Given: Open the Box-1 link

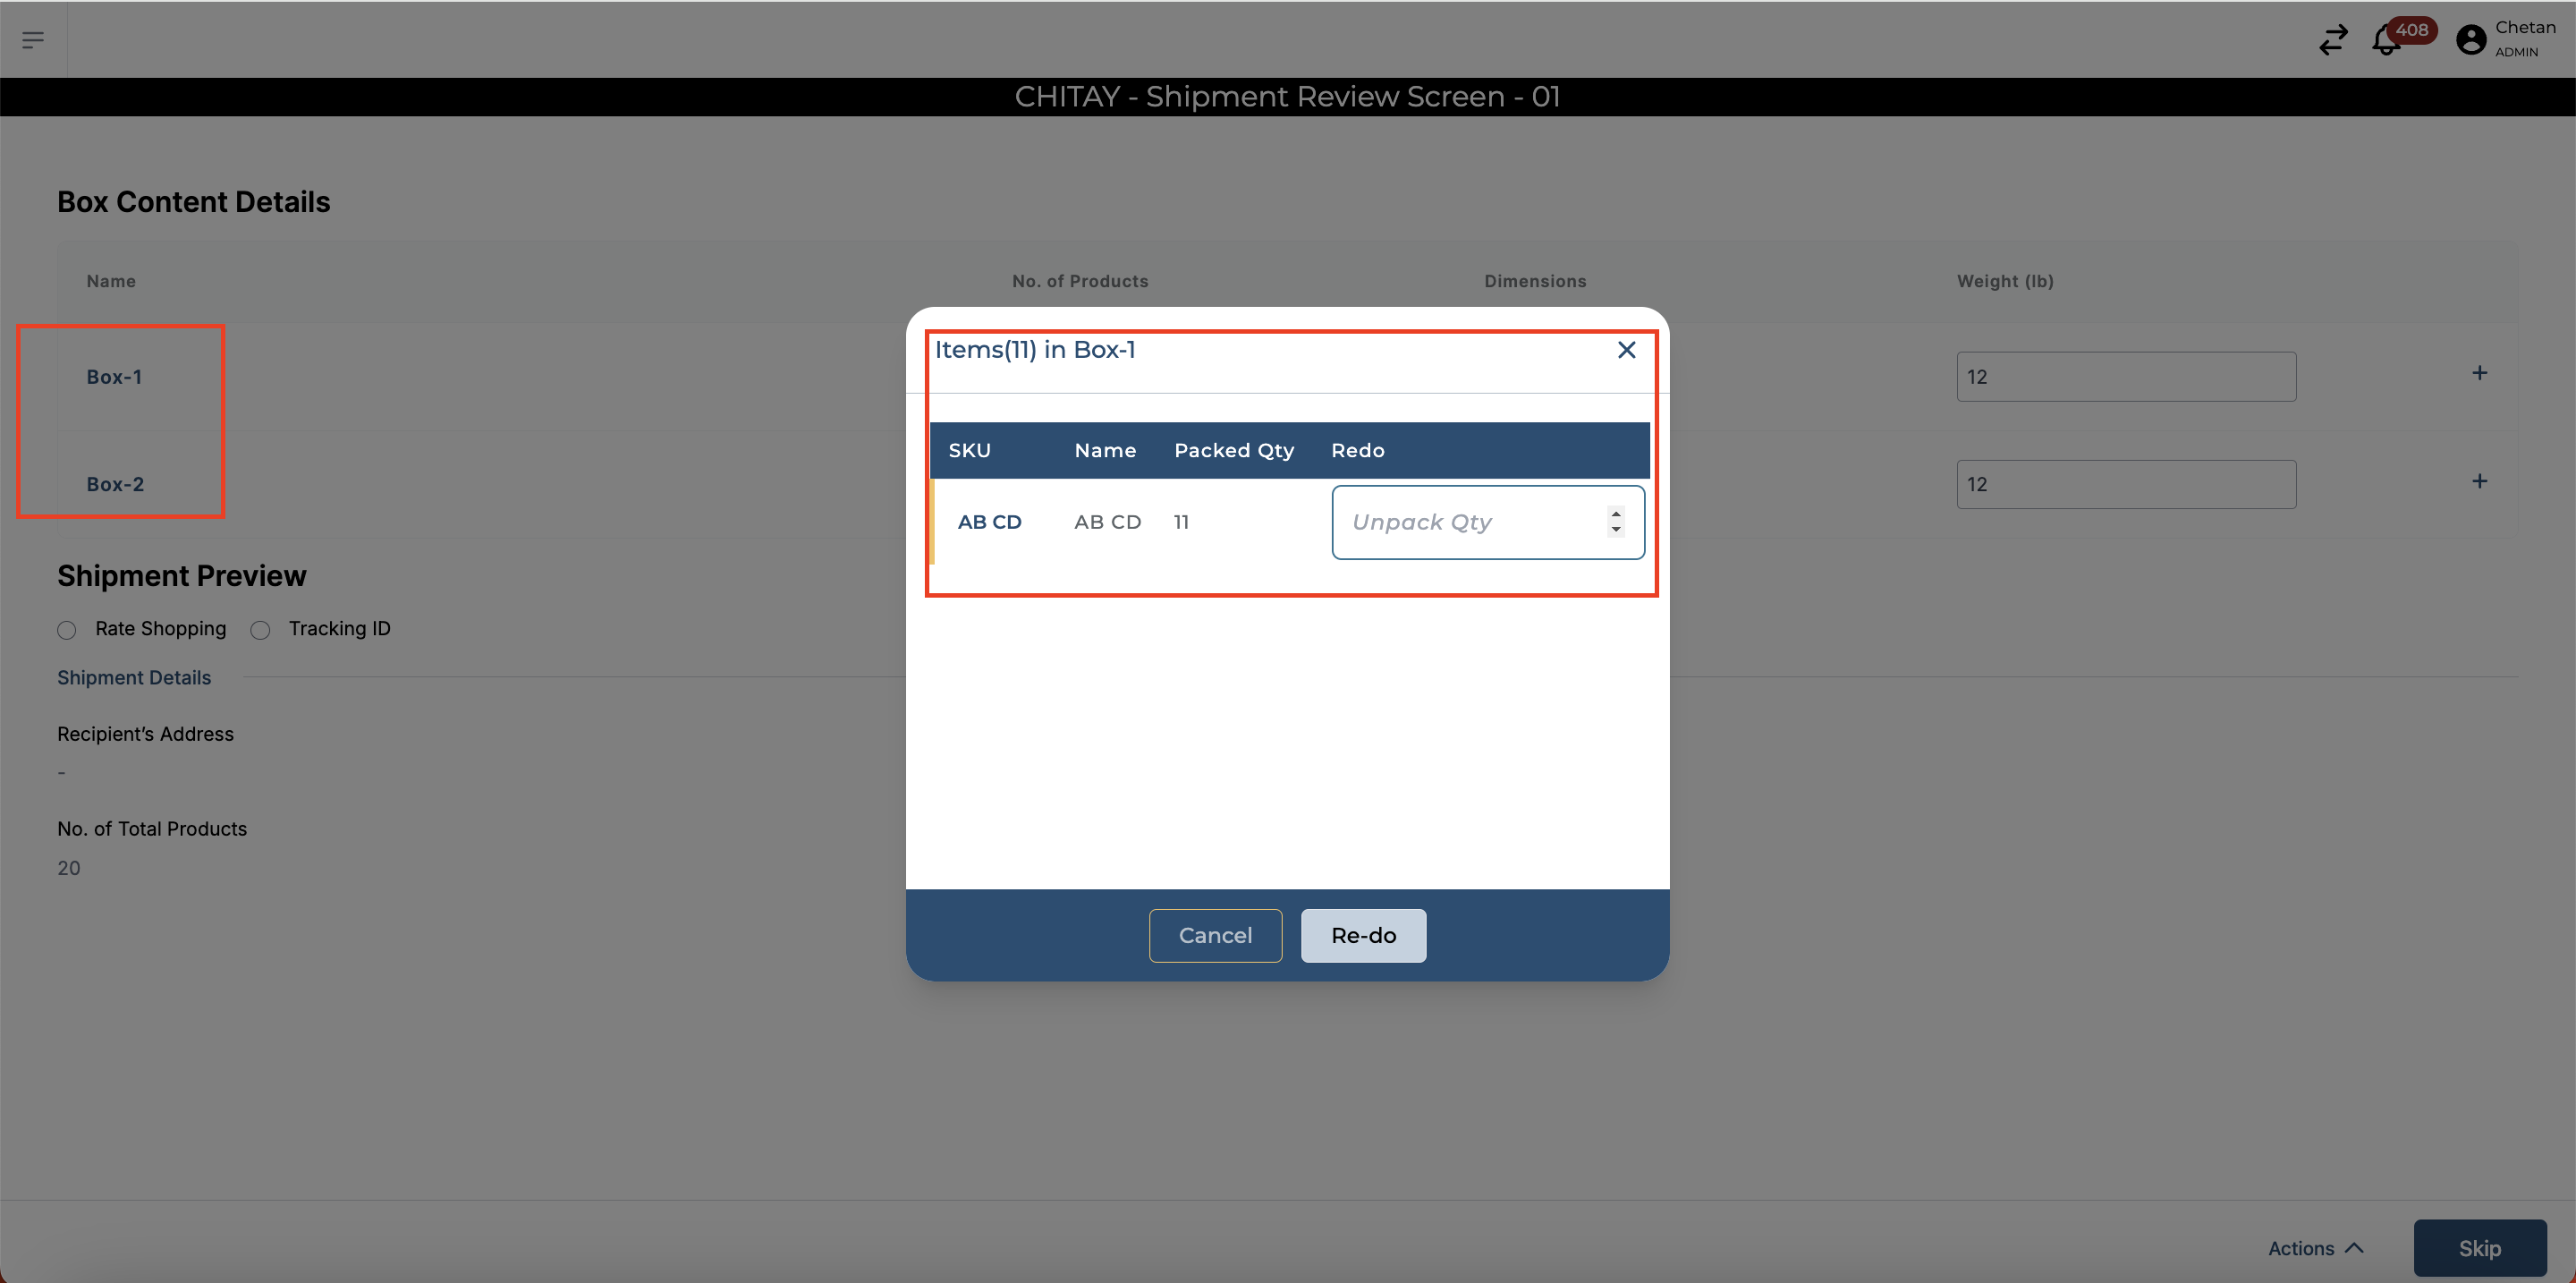Looking at the screenshot, I should coord(114,377).
